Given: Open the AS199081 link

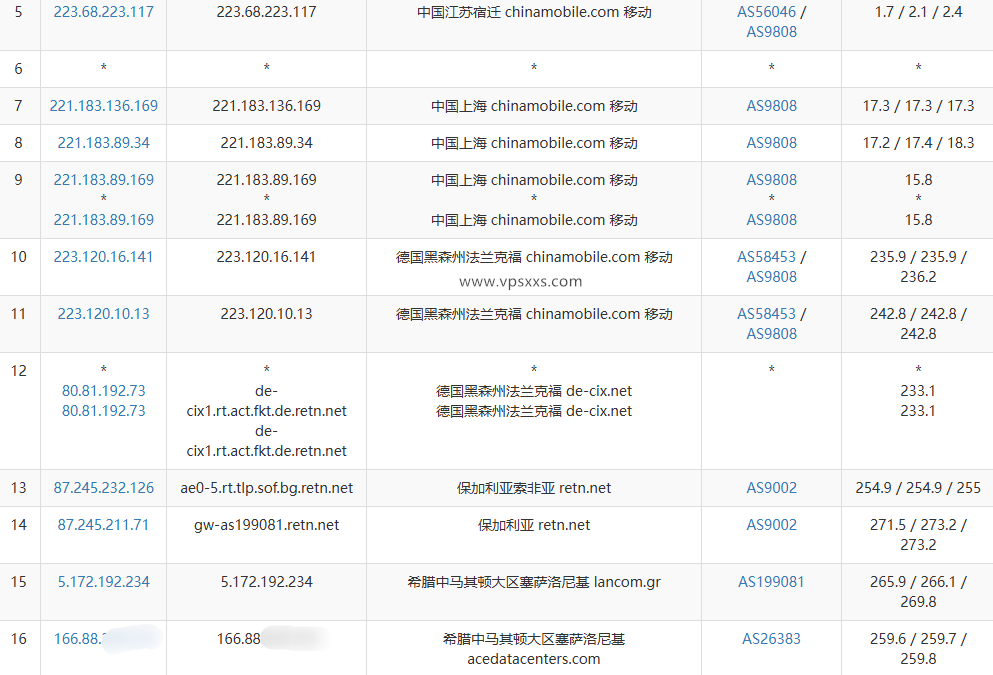Looking at the screenshot, I should 771,582.
